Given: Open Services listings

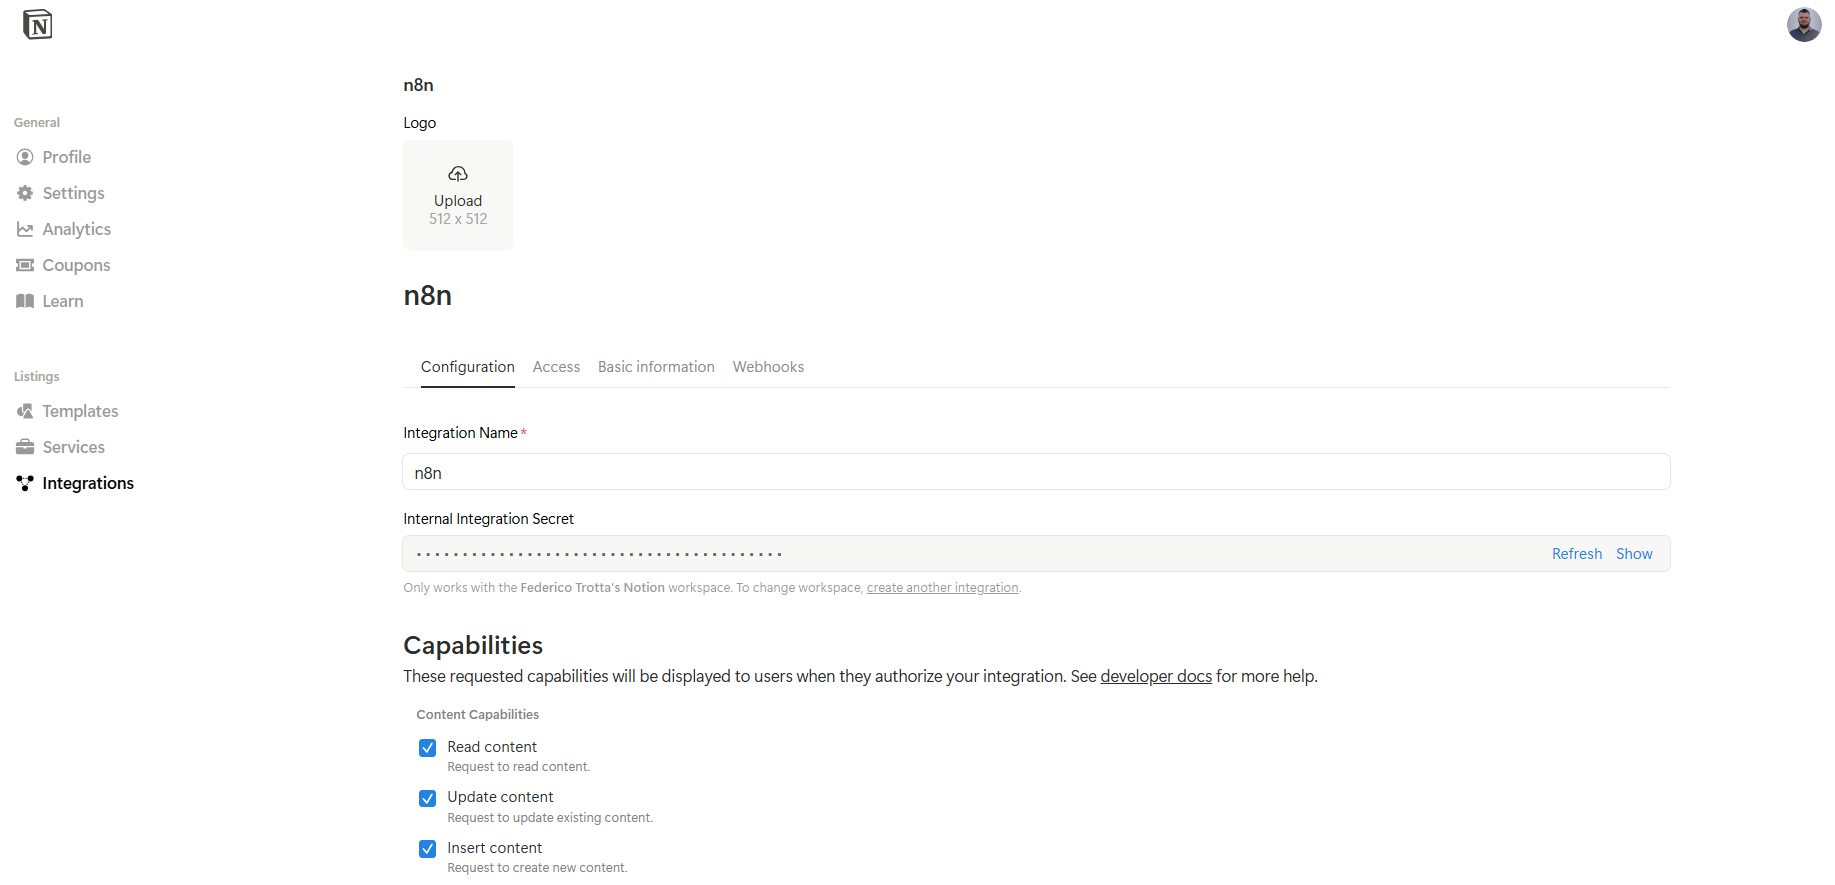Looking at the screenshot, I should coord(73,447).
